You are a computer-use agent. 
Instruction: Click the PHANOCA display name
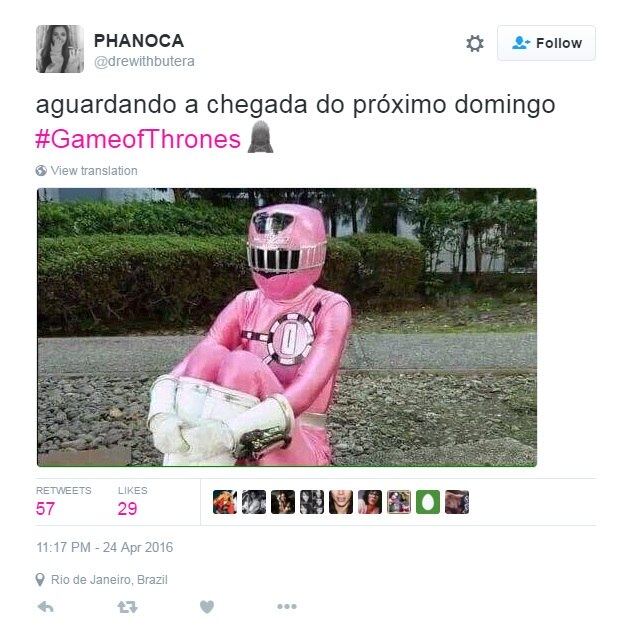(x=139, y=40)
